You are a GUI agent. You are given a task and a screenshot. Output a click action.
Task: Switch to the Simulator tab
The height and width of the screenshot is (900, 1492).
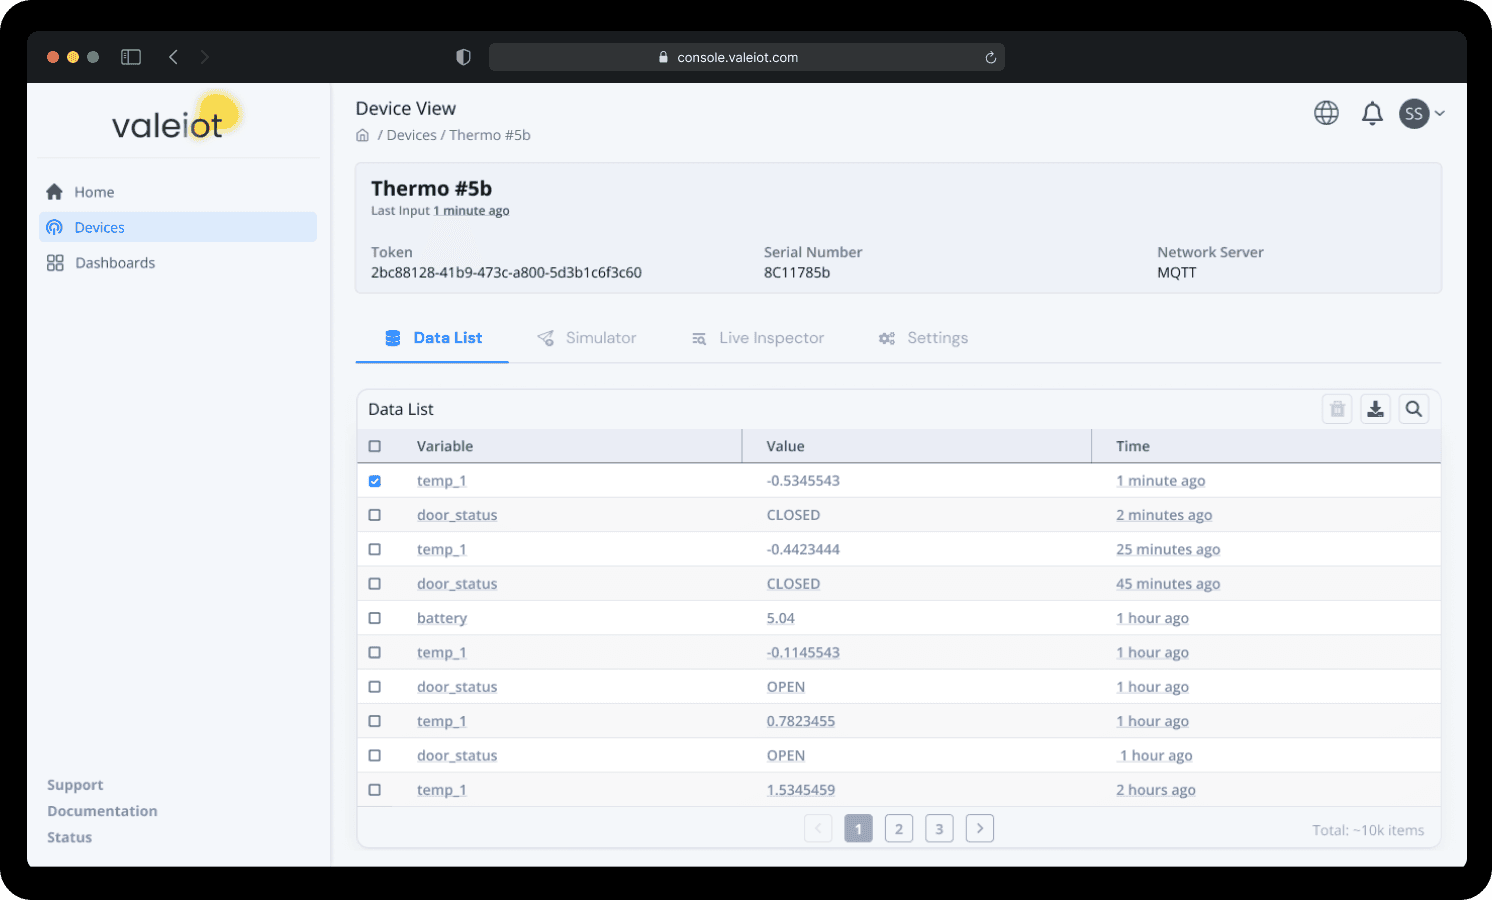click(587, 338)
